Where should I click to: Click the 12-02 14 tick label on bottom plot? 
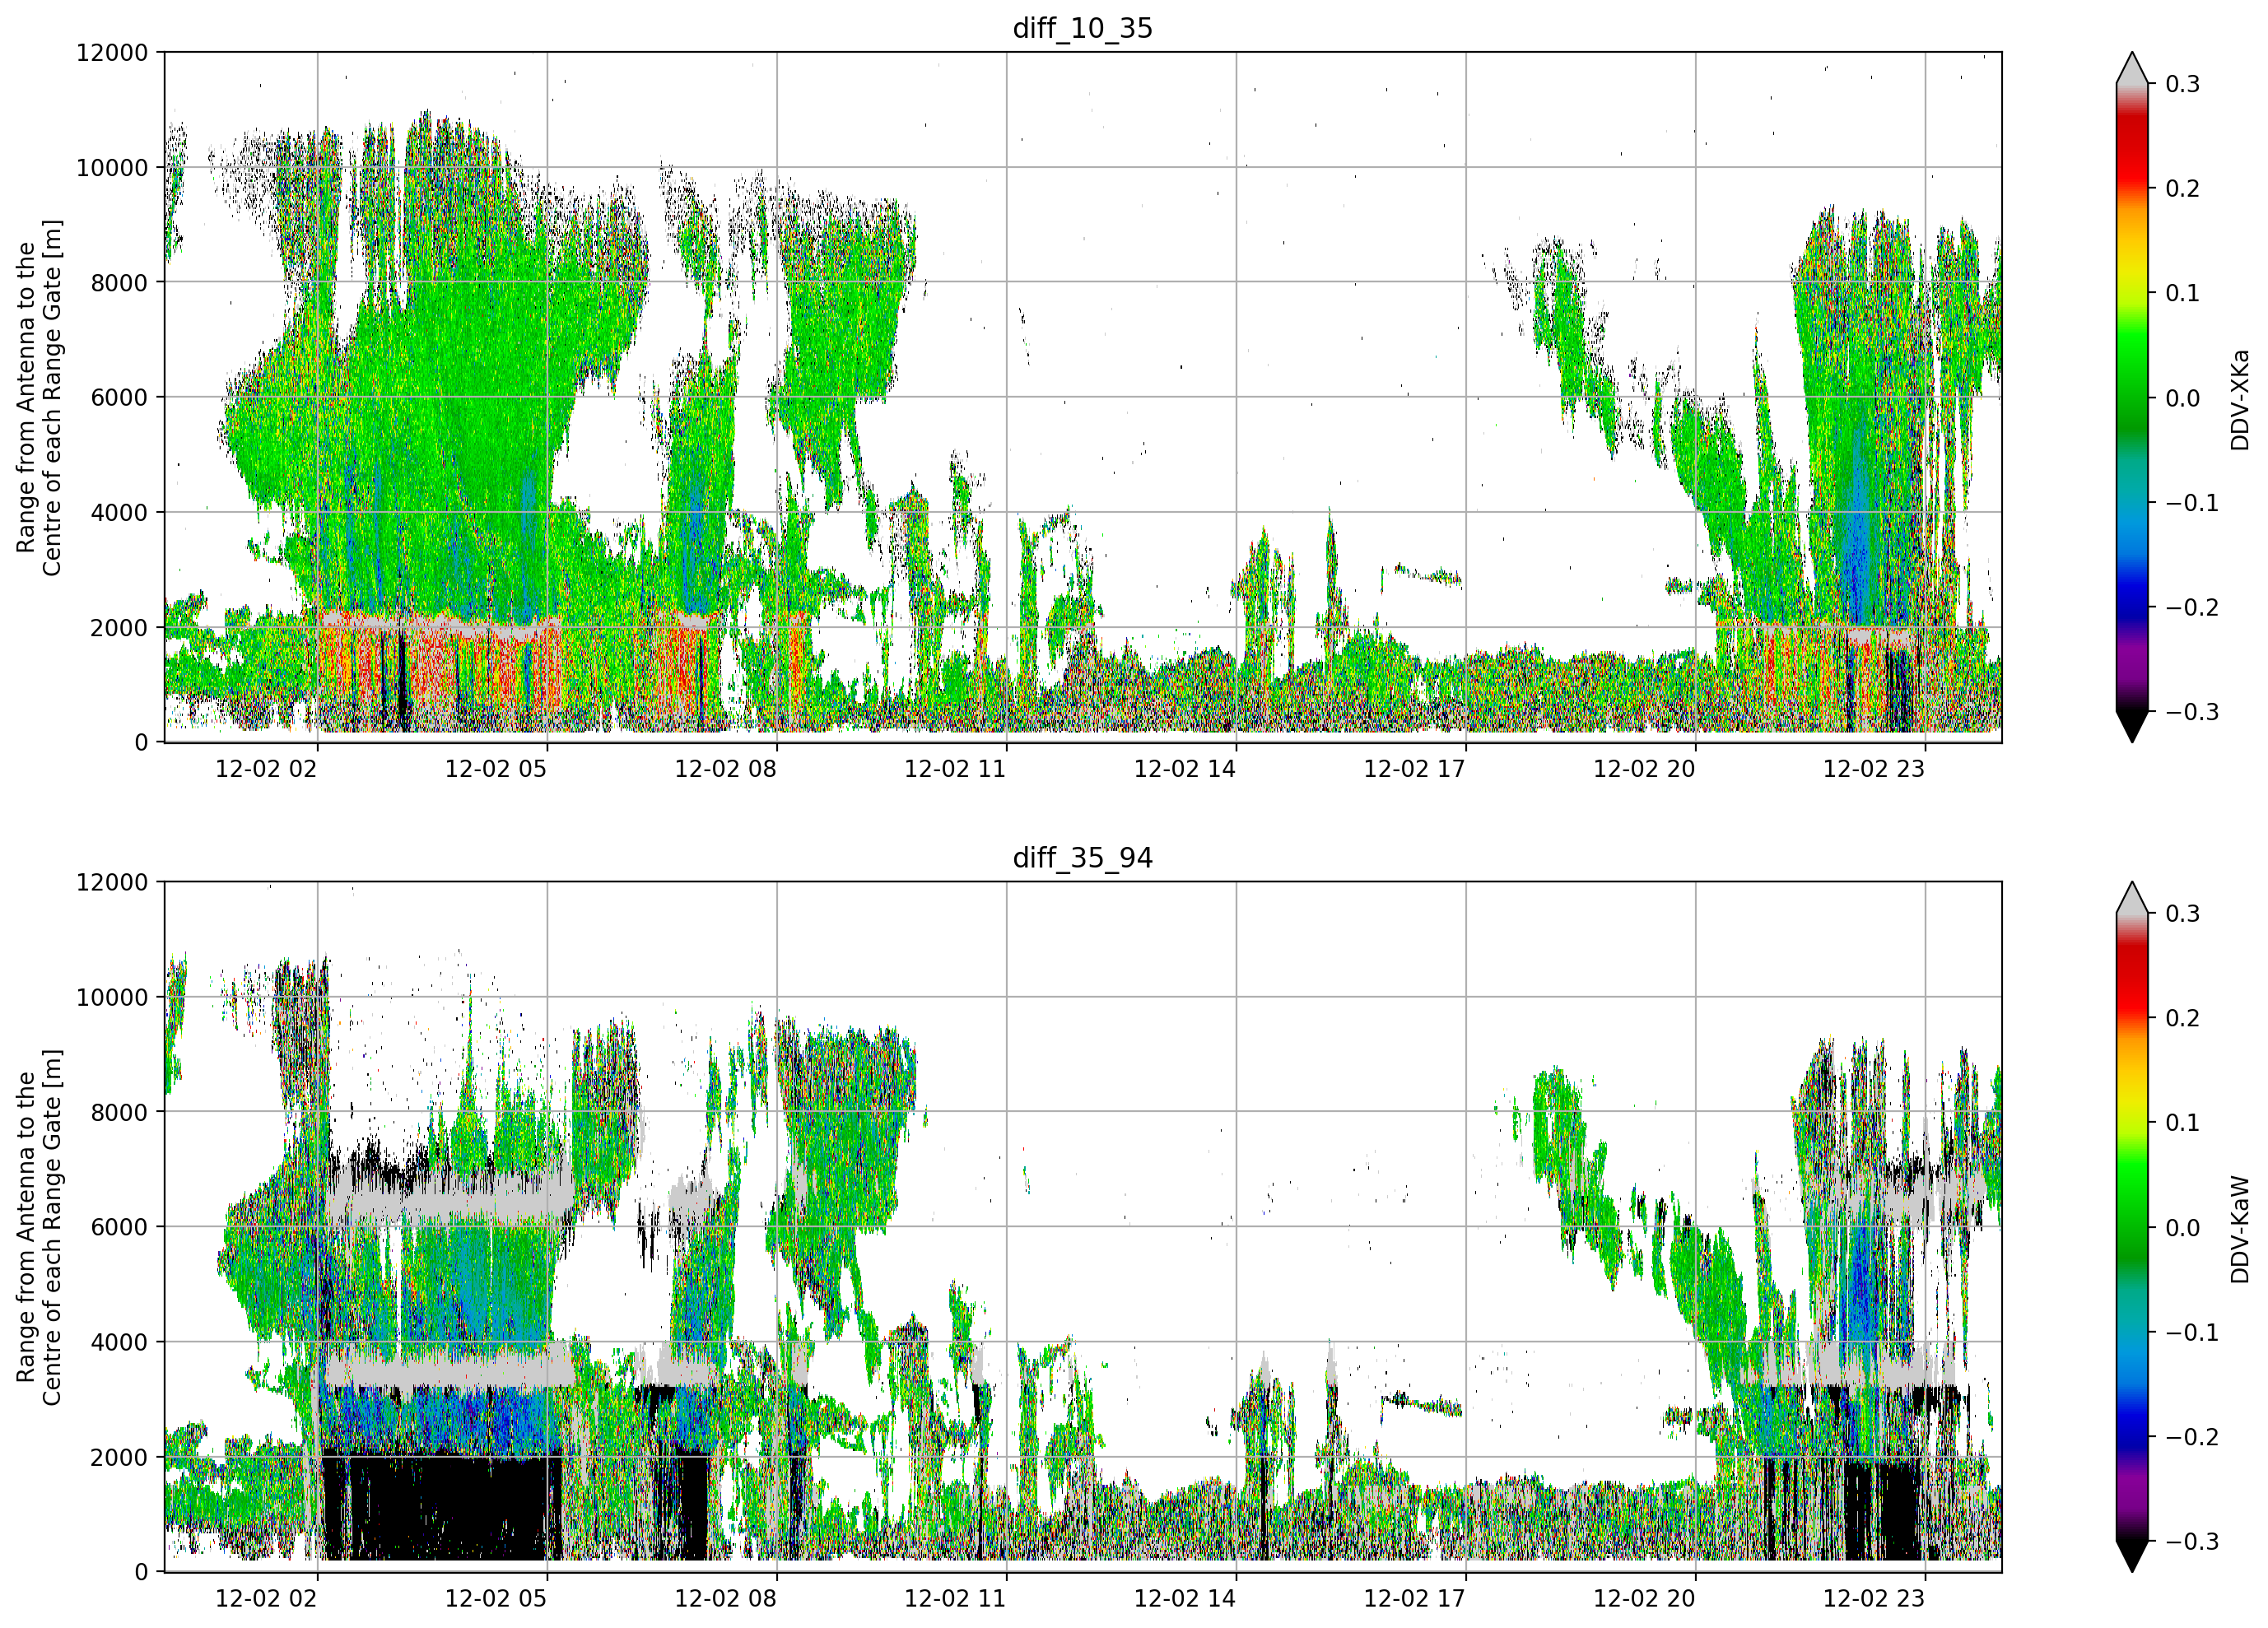tap(1185, 1598)
